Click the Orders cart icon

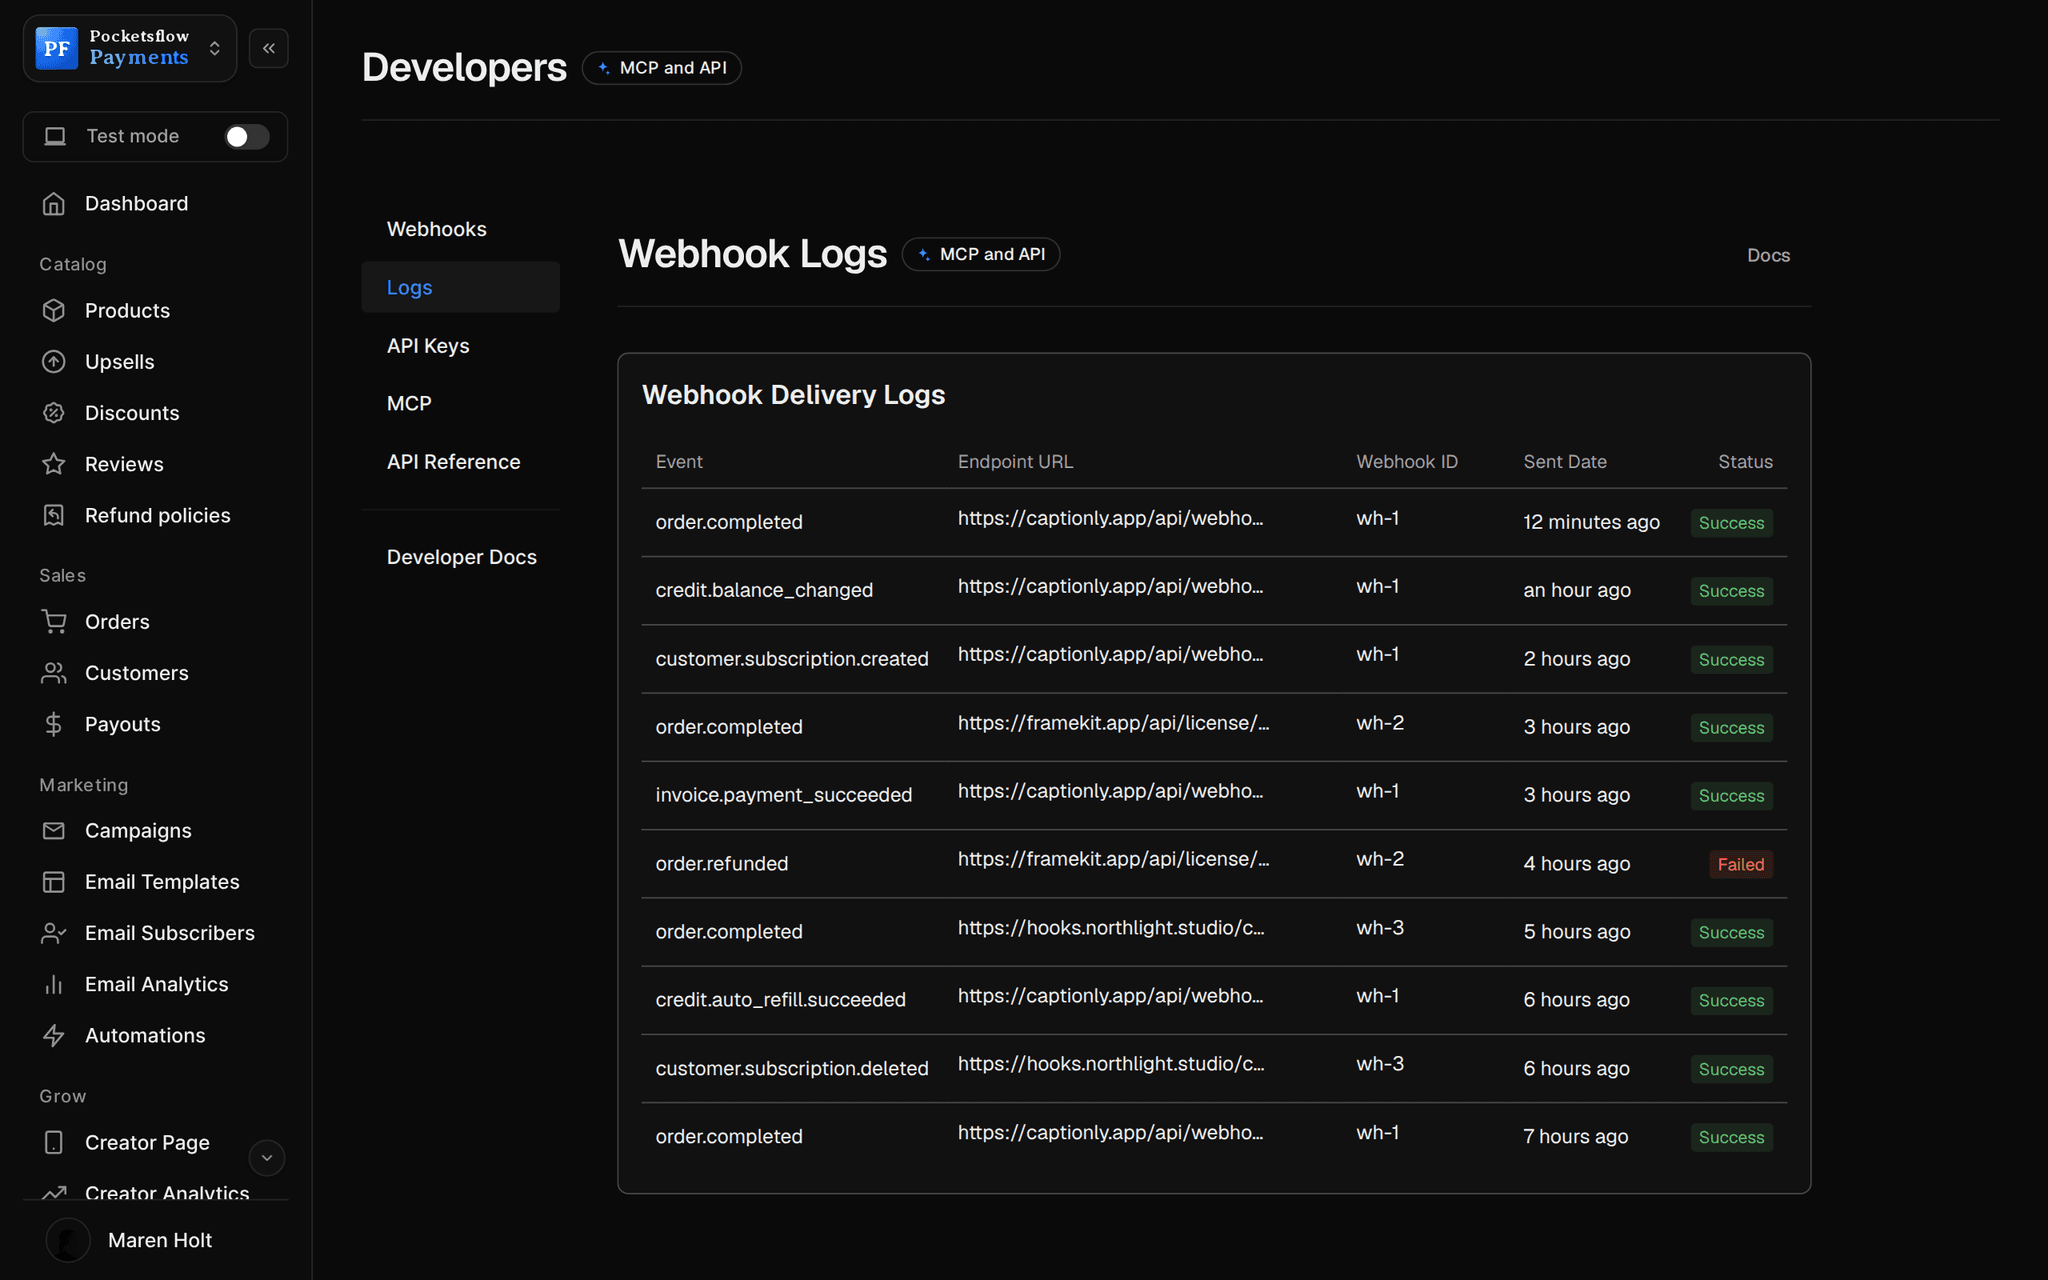click(x=54, y=622)
